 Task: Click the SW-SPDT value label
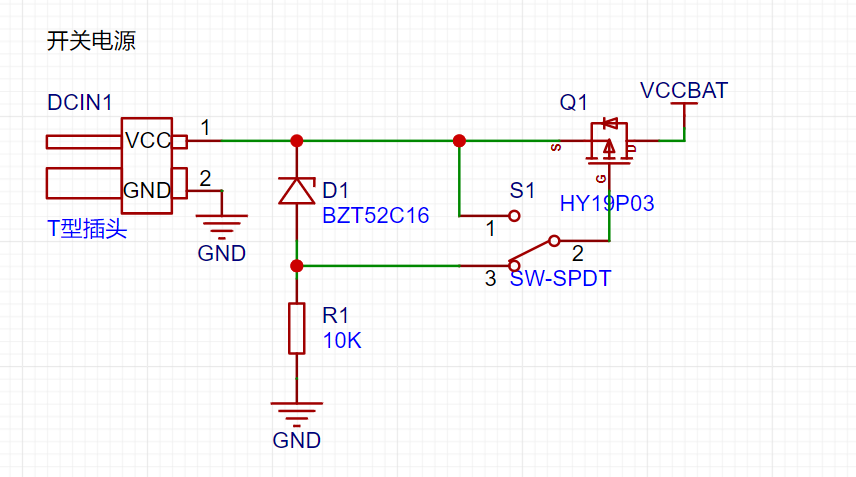click(560, 278)
